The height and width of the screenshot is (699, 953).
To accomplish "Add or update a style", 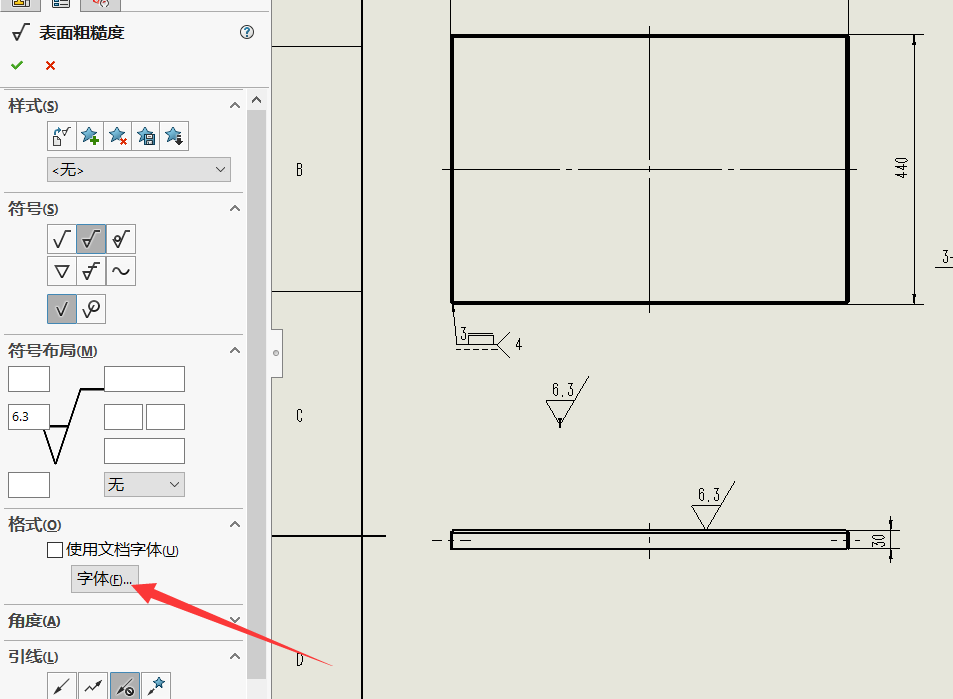I will coord(89,136).
